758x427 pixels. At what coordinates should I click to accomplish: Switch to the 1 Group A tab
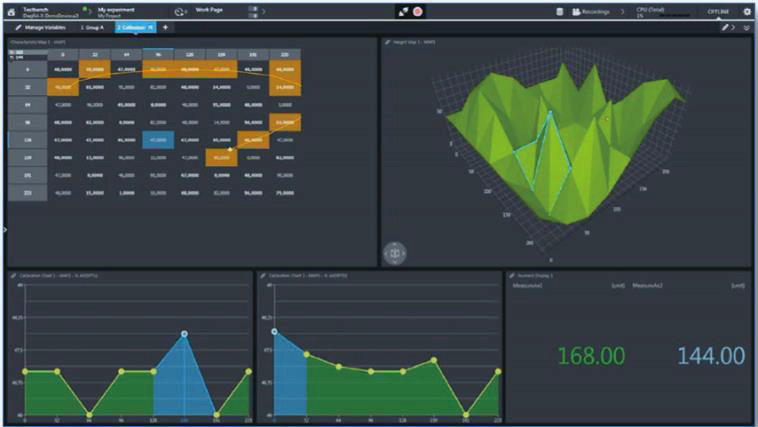click(x=92, y=28)
